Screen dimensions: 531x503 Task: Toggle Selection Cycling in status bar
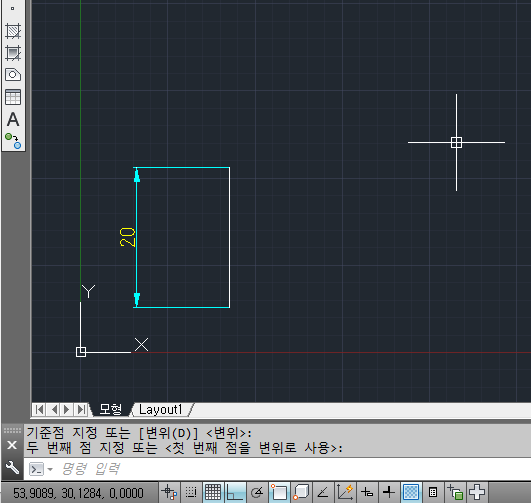pos(455,492)
